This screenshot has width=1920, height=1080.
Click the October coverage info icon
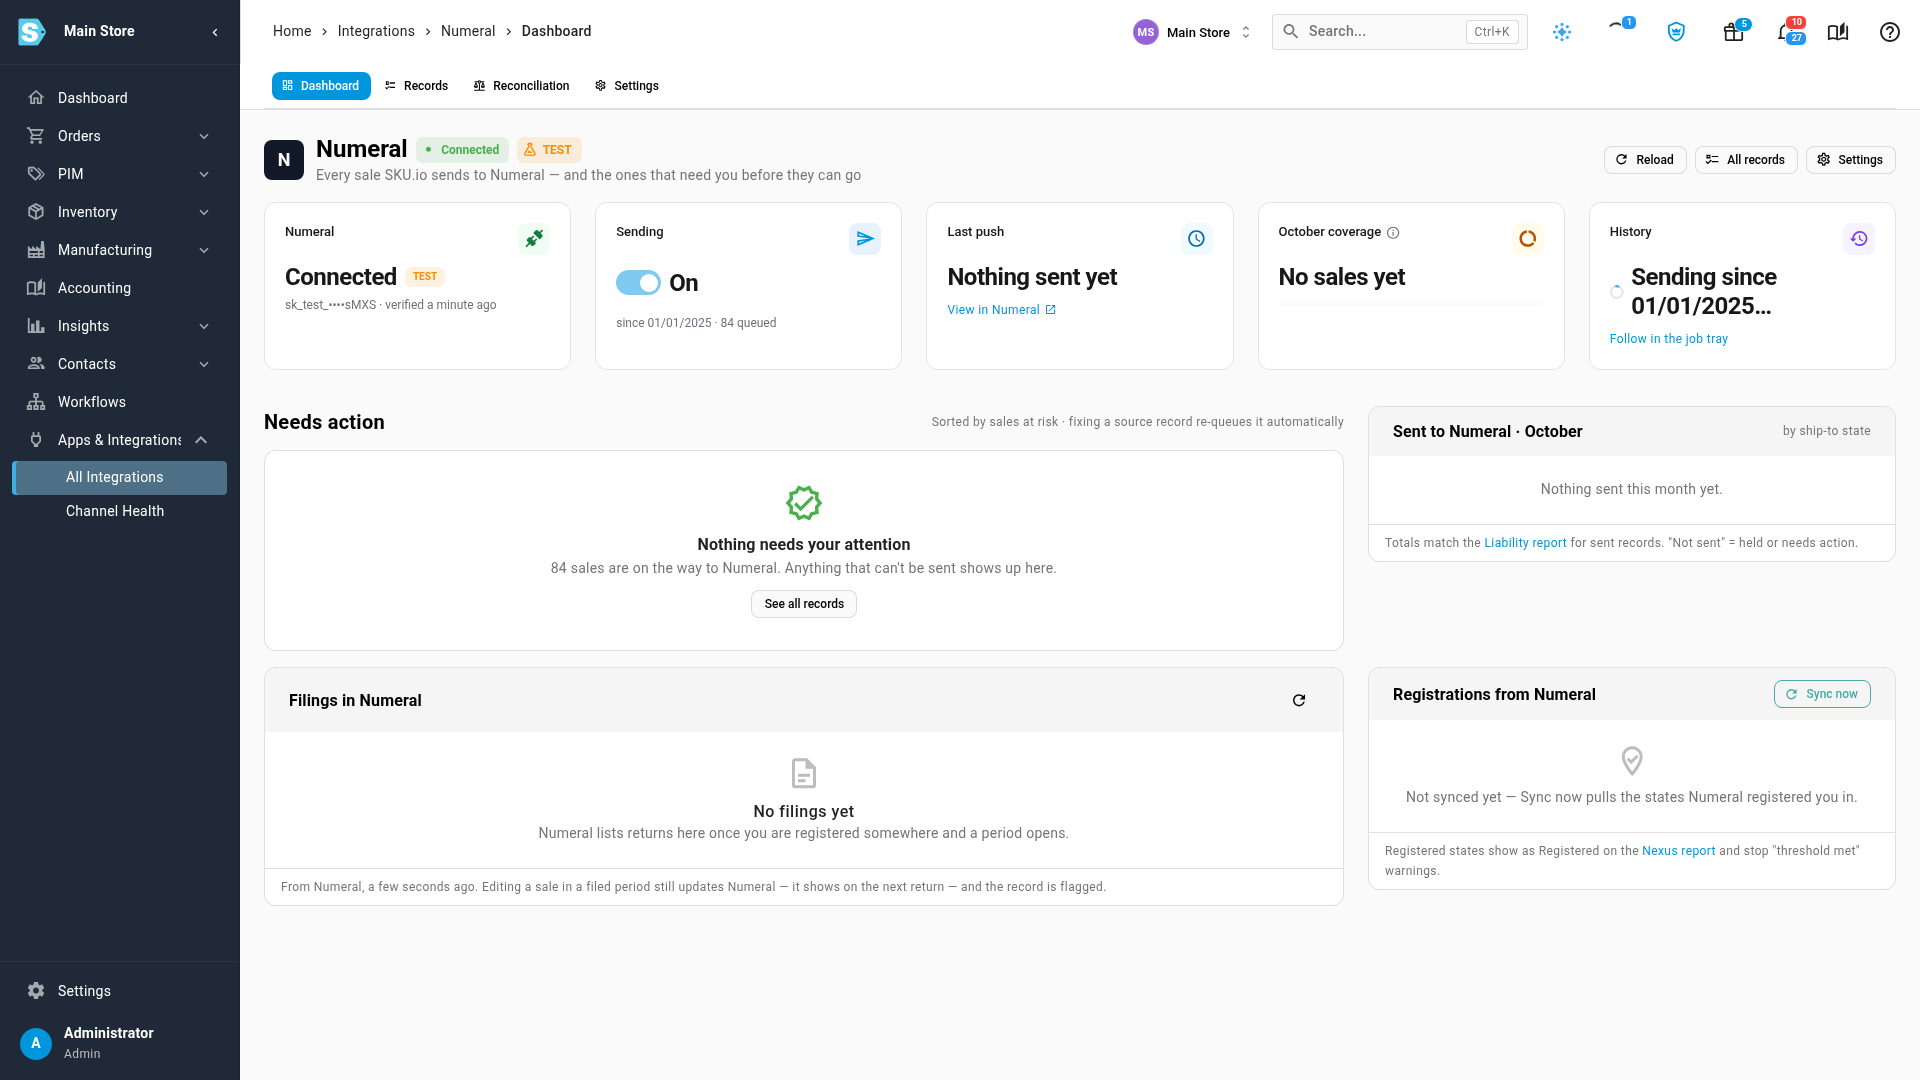click(x=1393, y=233)
